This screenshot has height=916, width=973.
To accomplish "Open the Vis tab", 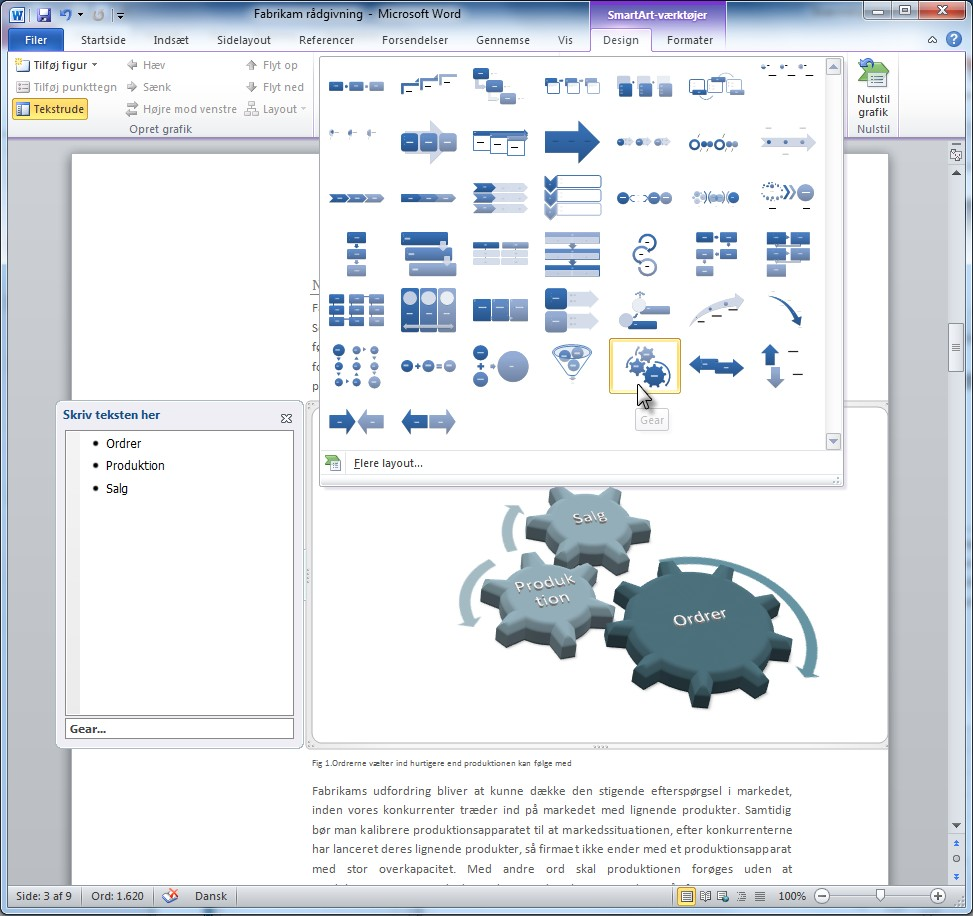I will [x=565, y=40].
